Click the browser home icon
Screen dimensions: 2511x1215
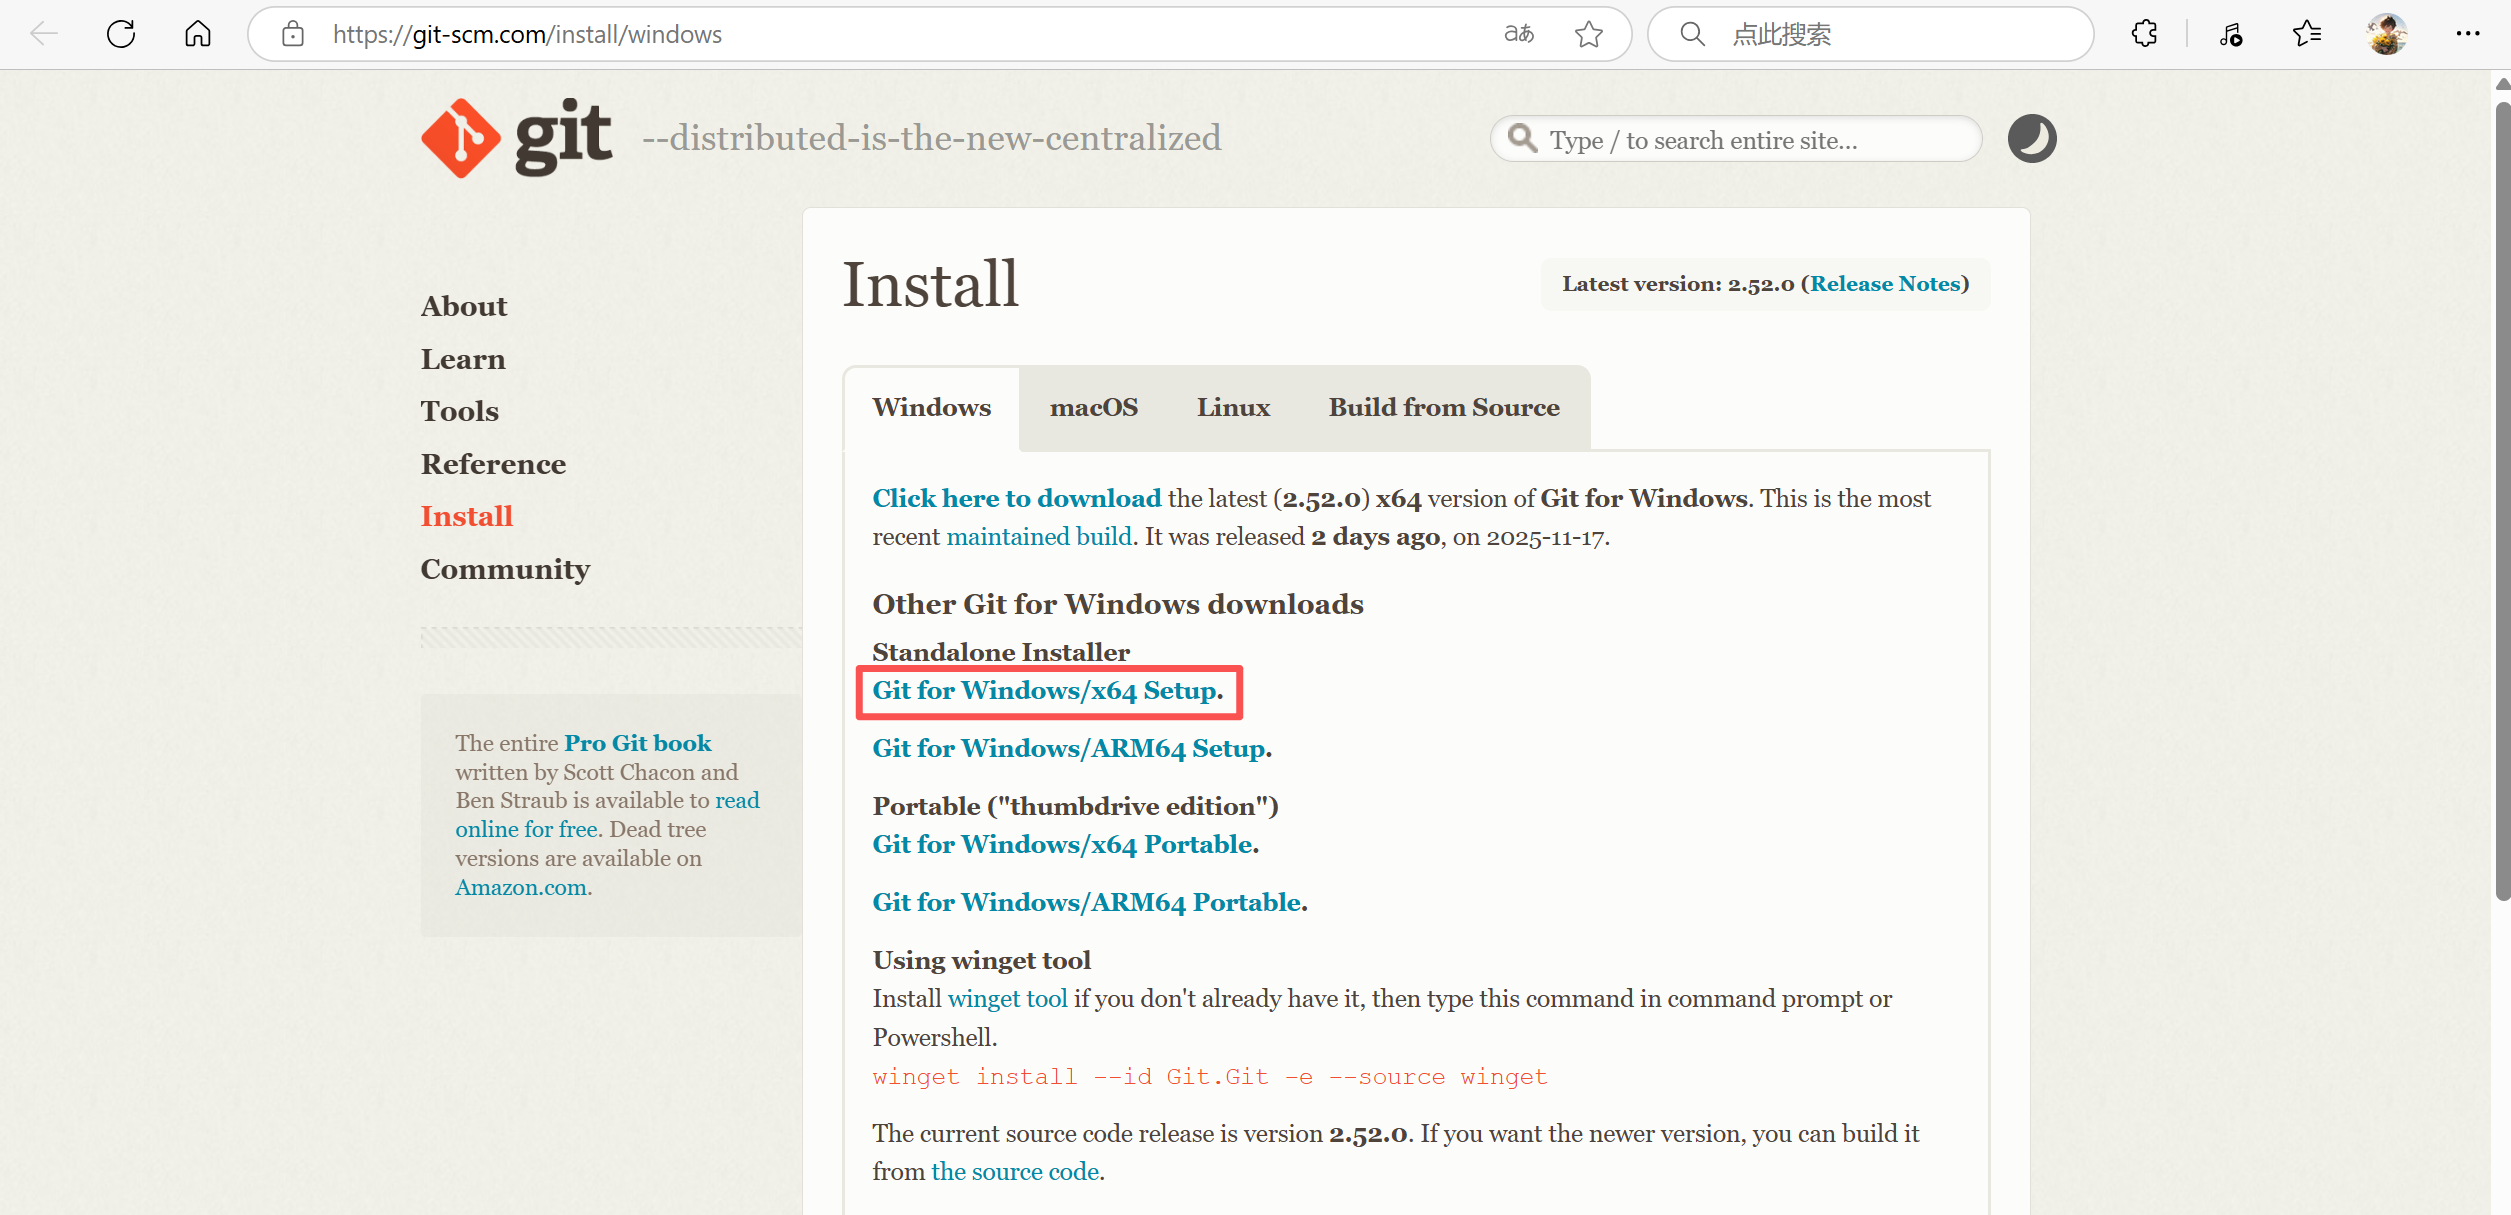click(198, 34)
